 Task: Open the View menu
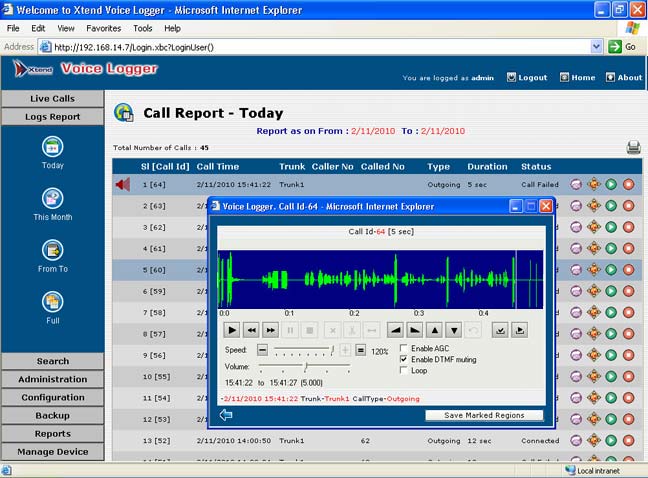pyautogui.click(x=66, y=28)
